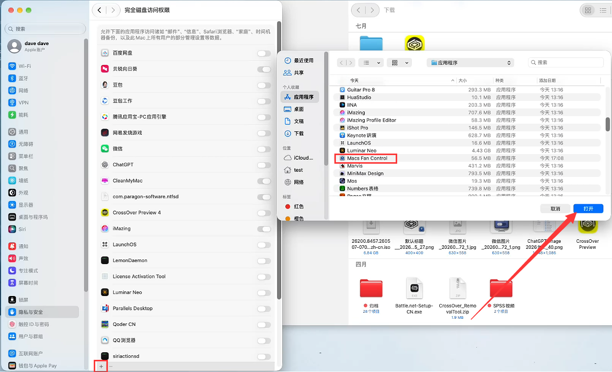Open 通知 settings in the sidebar
The image size is (612, 372).
pyautogui.click(x=19, y=246)
